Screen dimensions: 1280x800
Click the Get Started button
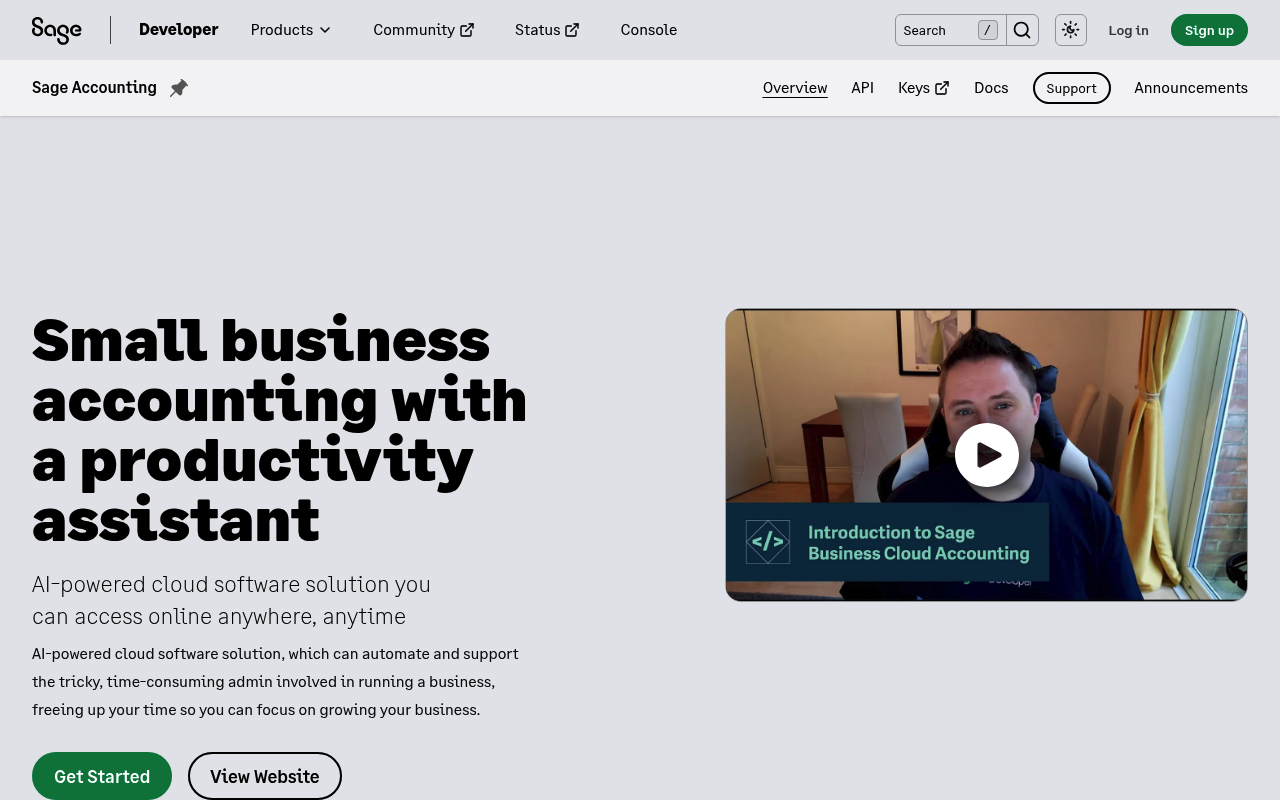tap(102, 776)
